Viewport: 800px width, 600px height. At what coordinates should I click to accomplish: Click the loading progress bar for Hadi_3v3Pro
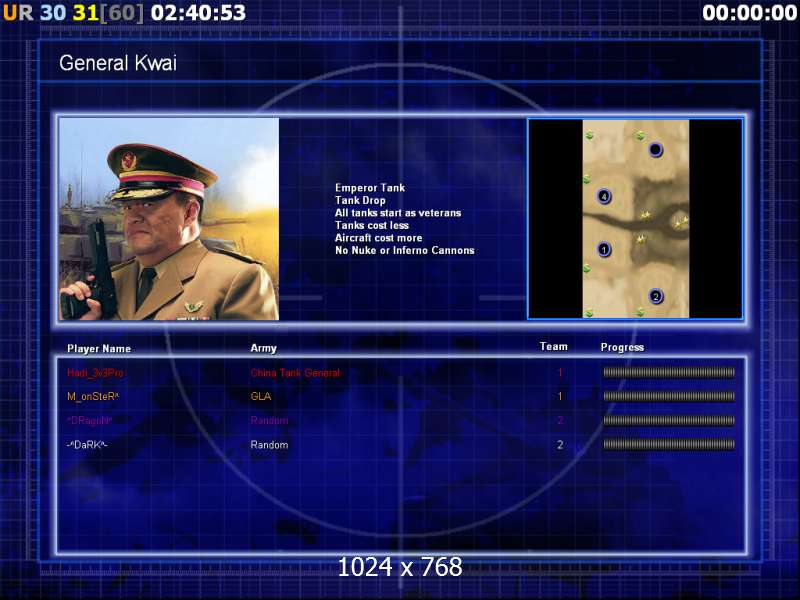[x=669, y=372]
